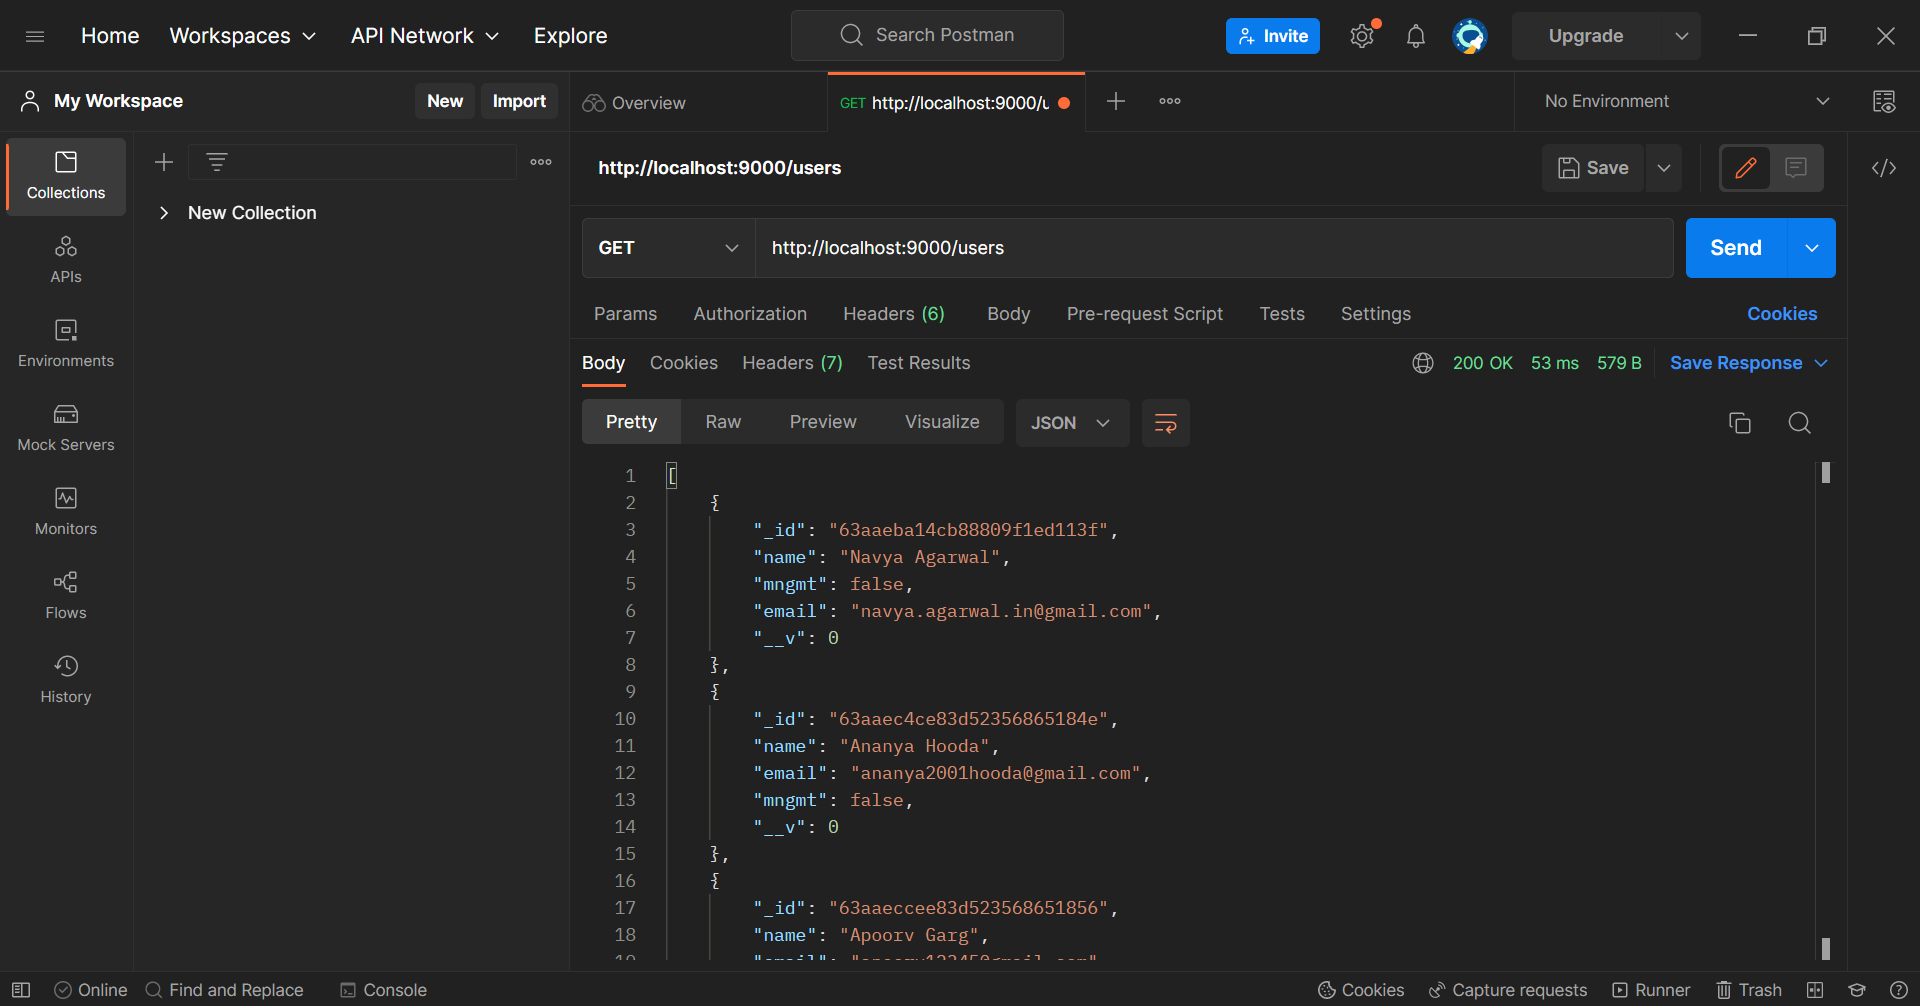Select the Collections sidebar icon
The image size is (1920, 1006).
point(66,176)
